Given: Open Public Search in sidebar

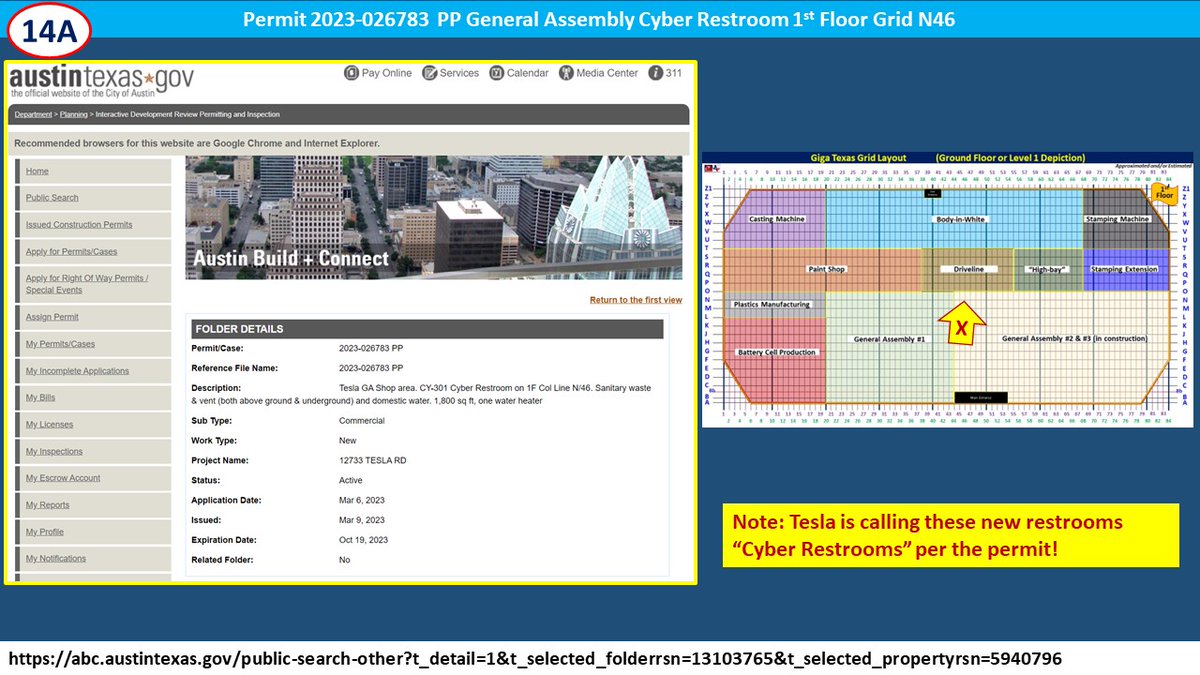Looking at the screenshot, I should pos(52,198).
